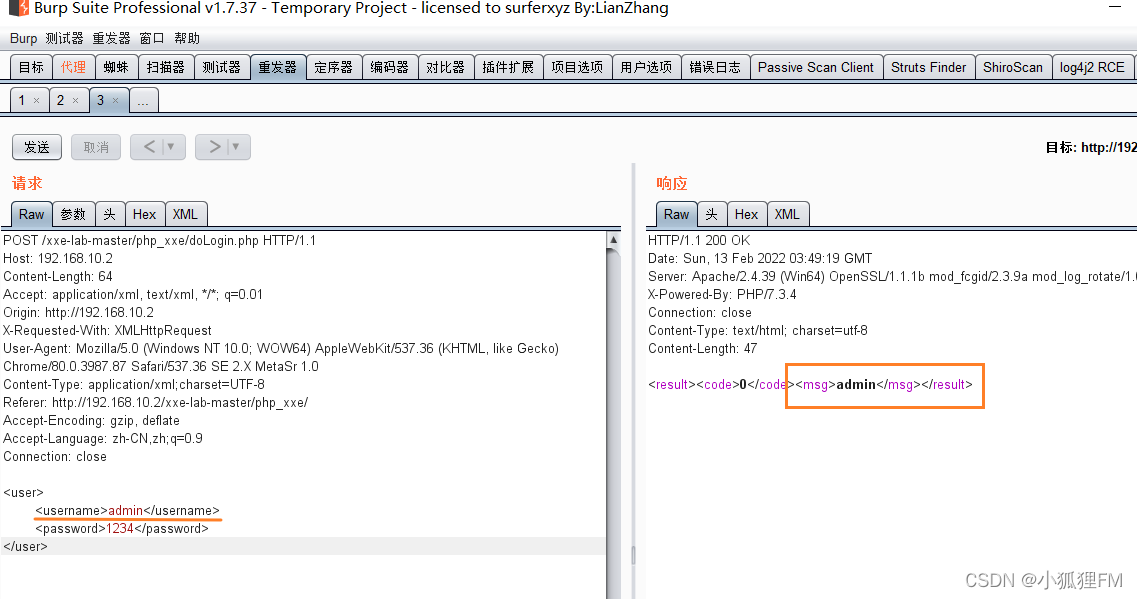Open the log4j2 RCE tab
This screenshot has width=1137, height=599.
1092,67
